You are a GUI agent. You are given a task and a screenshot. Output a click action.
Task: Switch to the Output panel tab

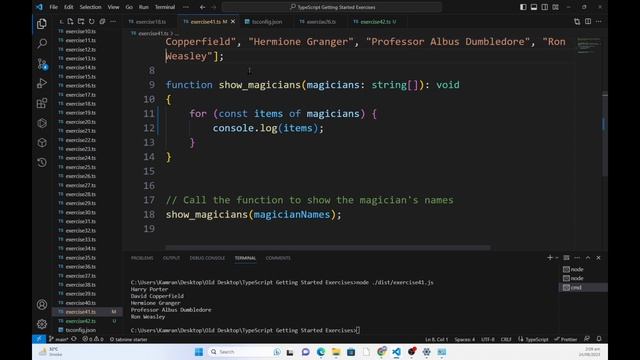171,258
